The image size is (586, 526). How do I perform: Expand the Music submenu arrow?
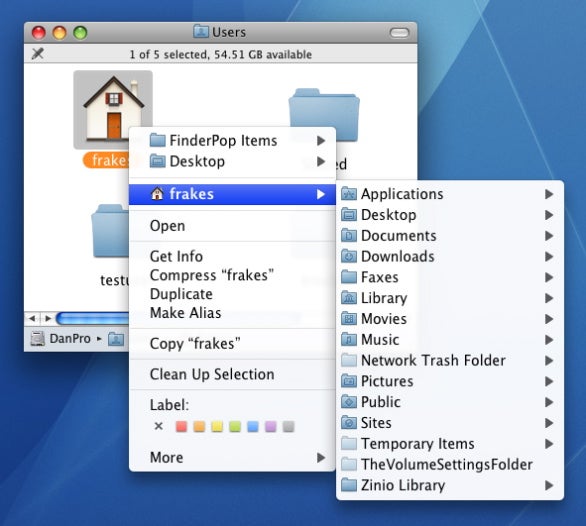[x=549, y=340]
